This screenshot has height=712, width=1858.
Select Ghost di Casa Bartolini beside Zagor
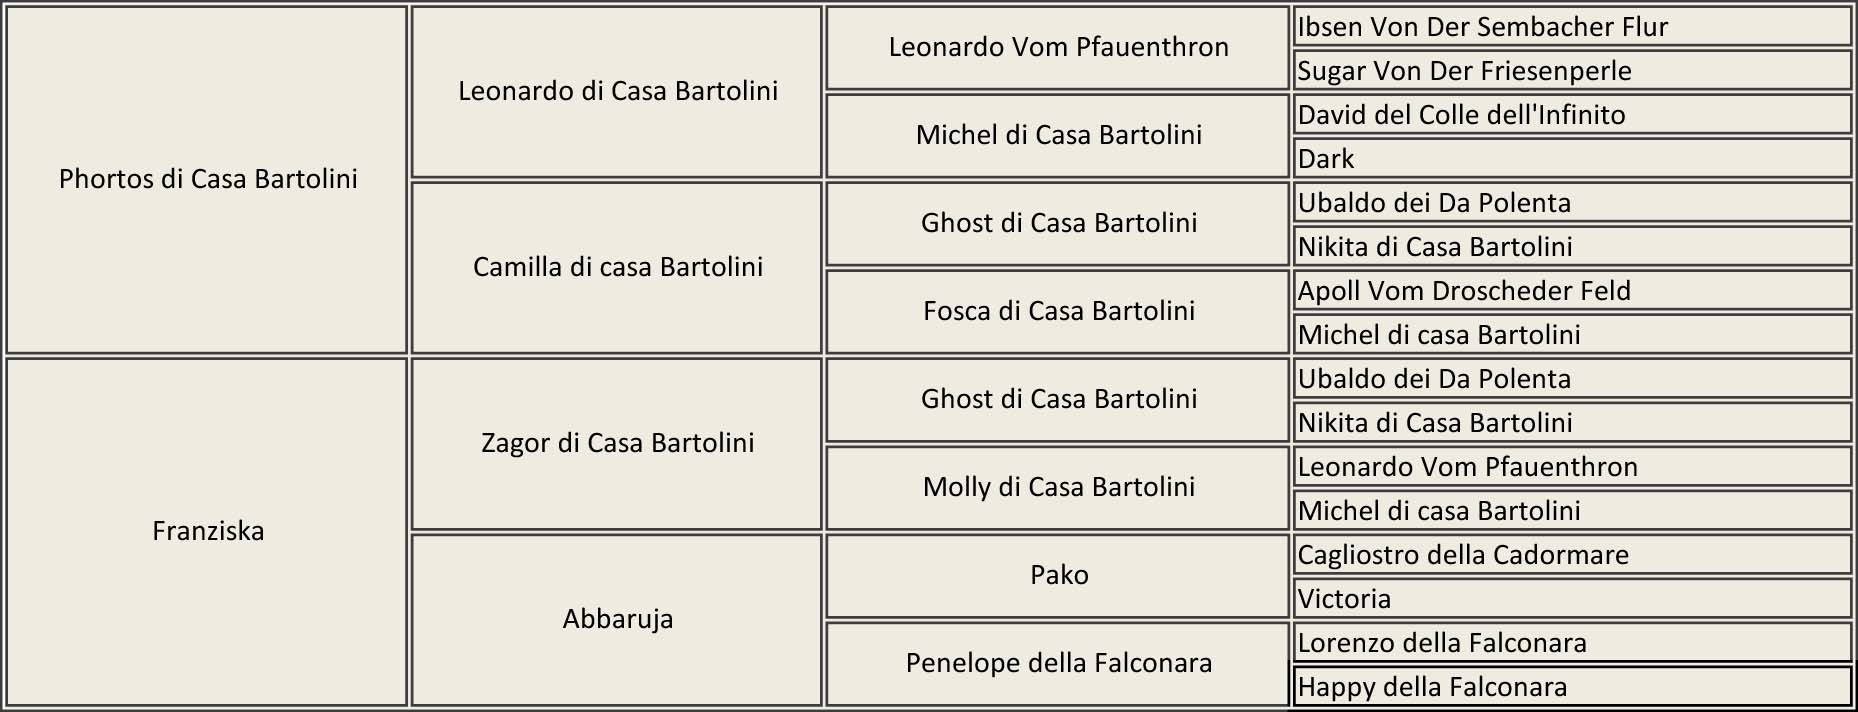coord(1058,399)
